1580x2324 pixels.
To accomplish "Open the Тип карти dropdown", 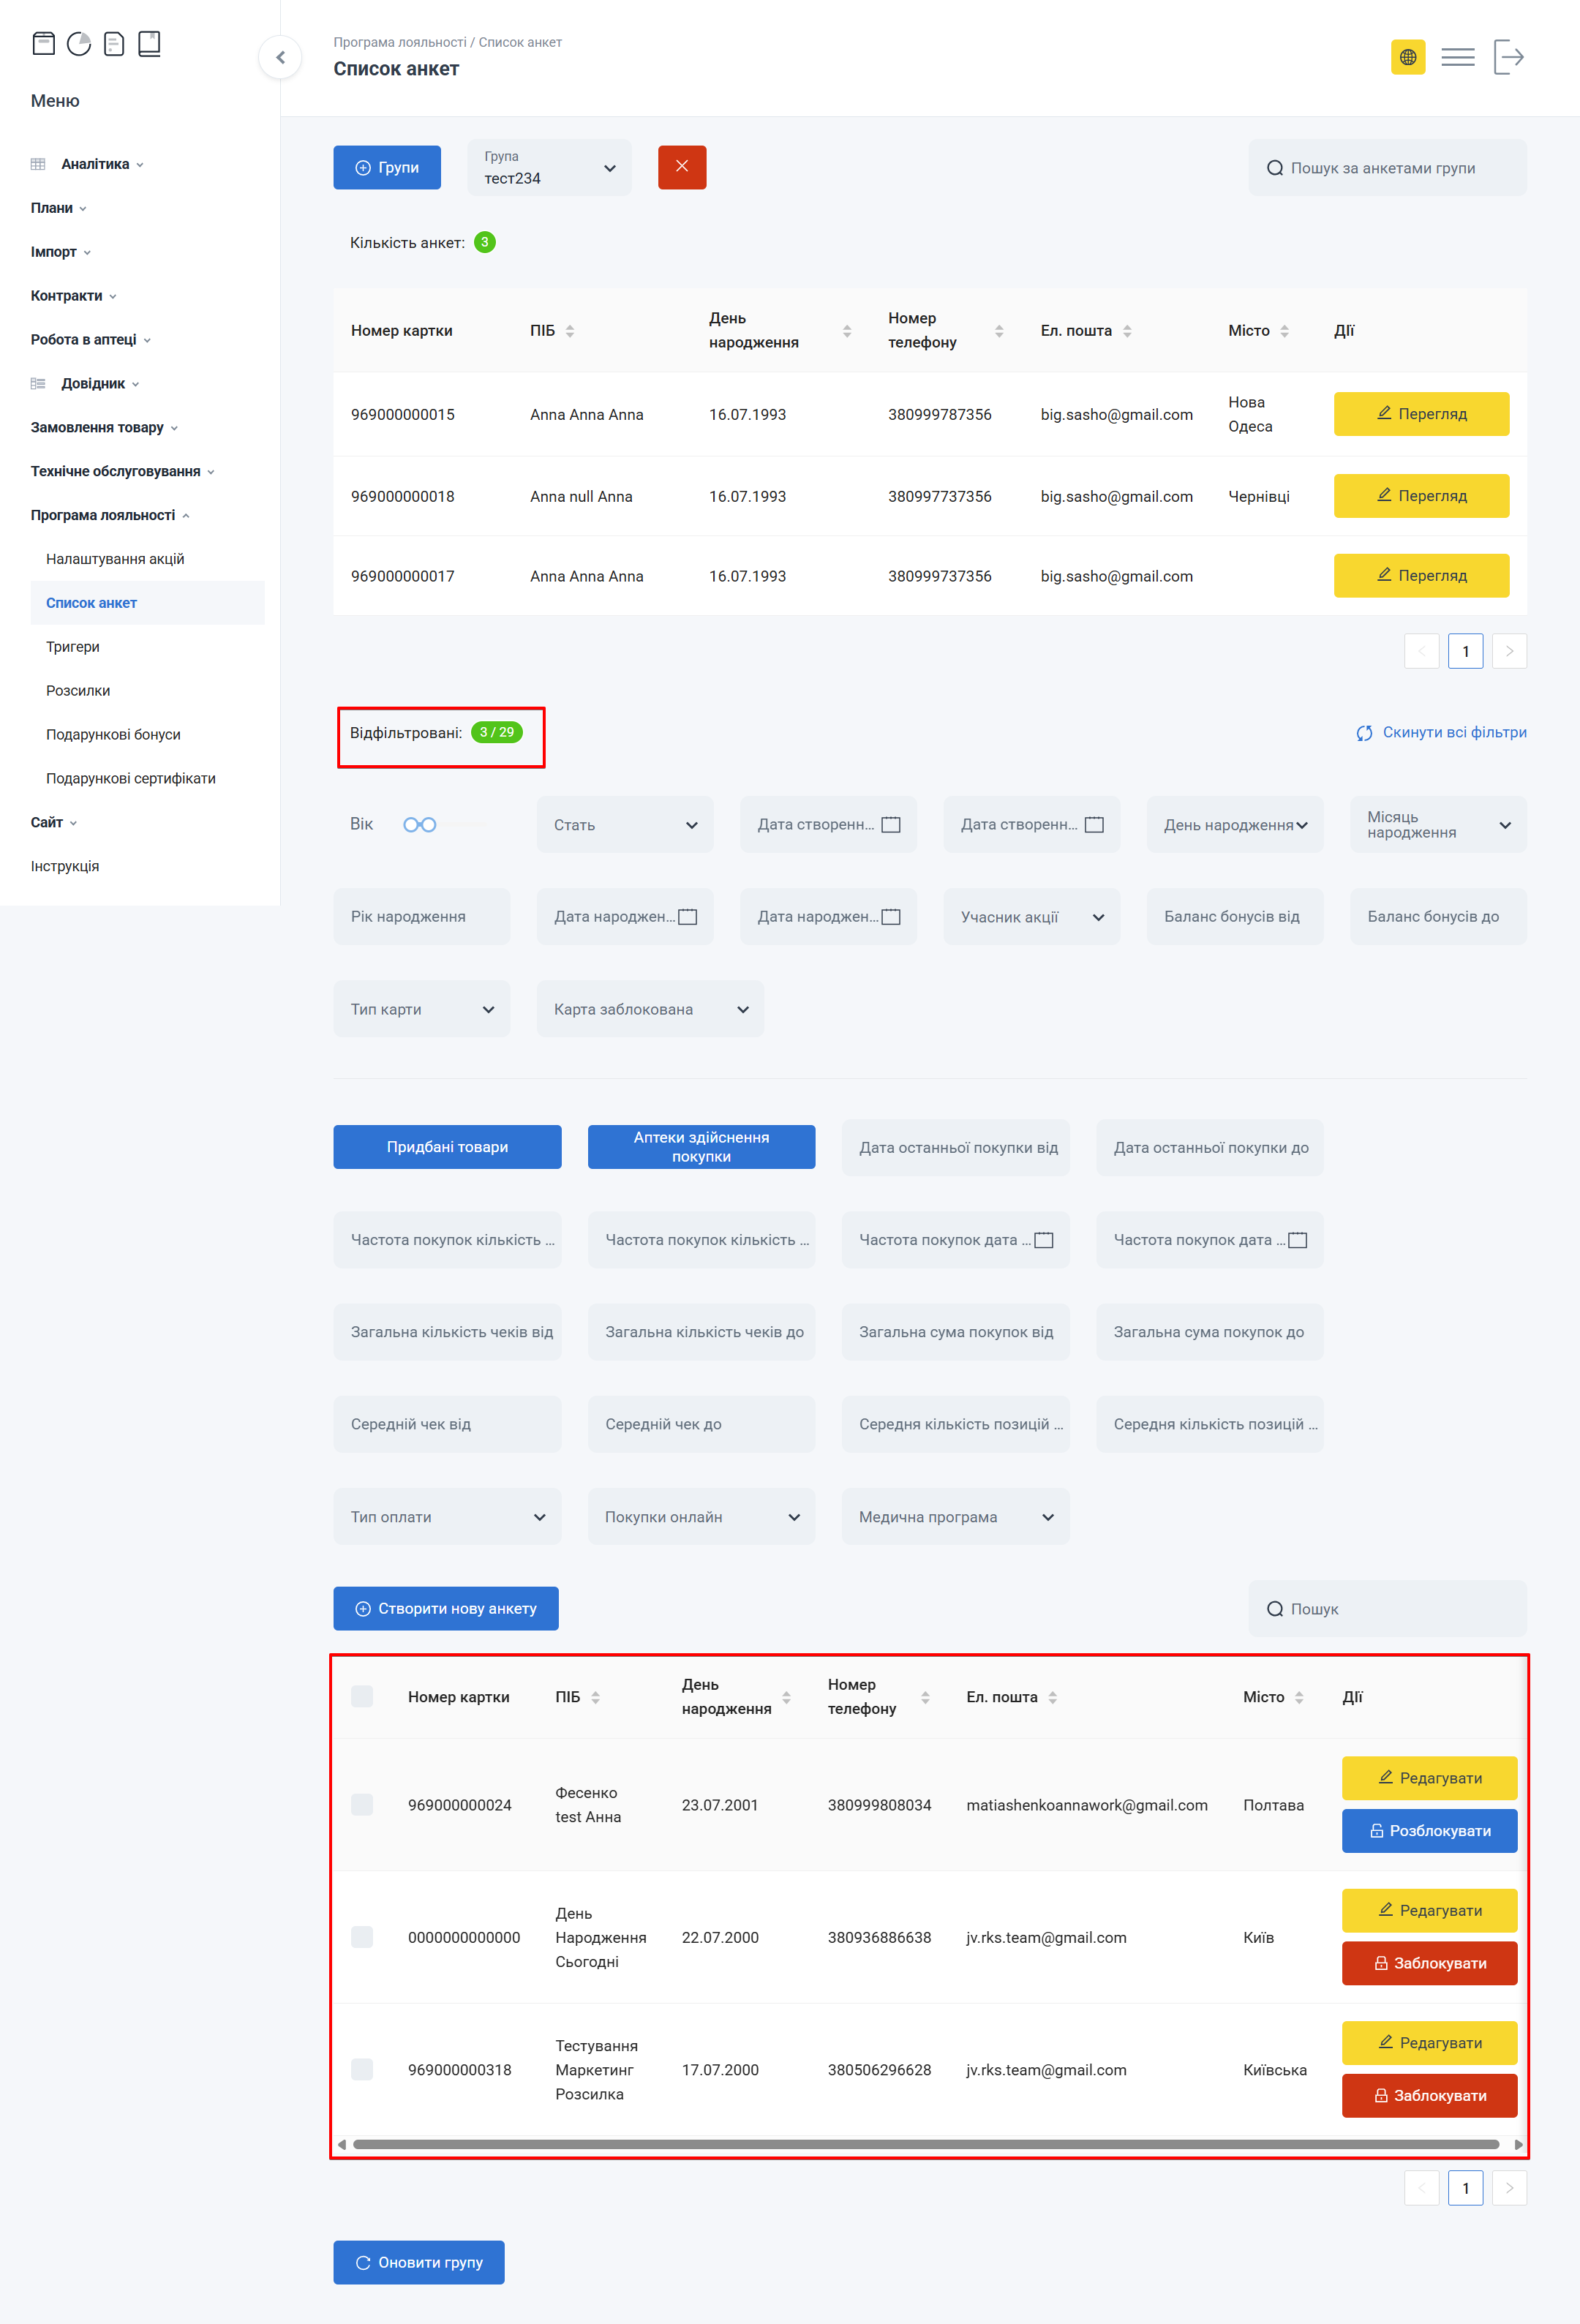I will point(421,1008).
